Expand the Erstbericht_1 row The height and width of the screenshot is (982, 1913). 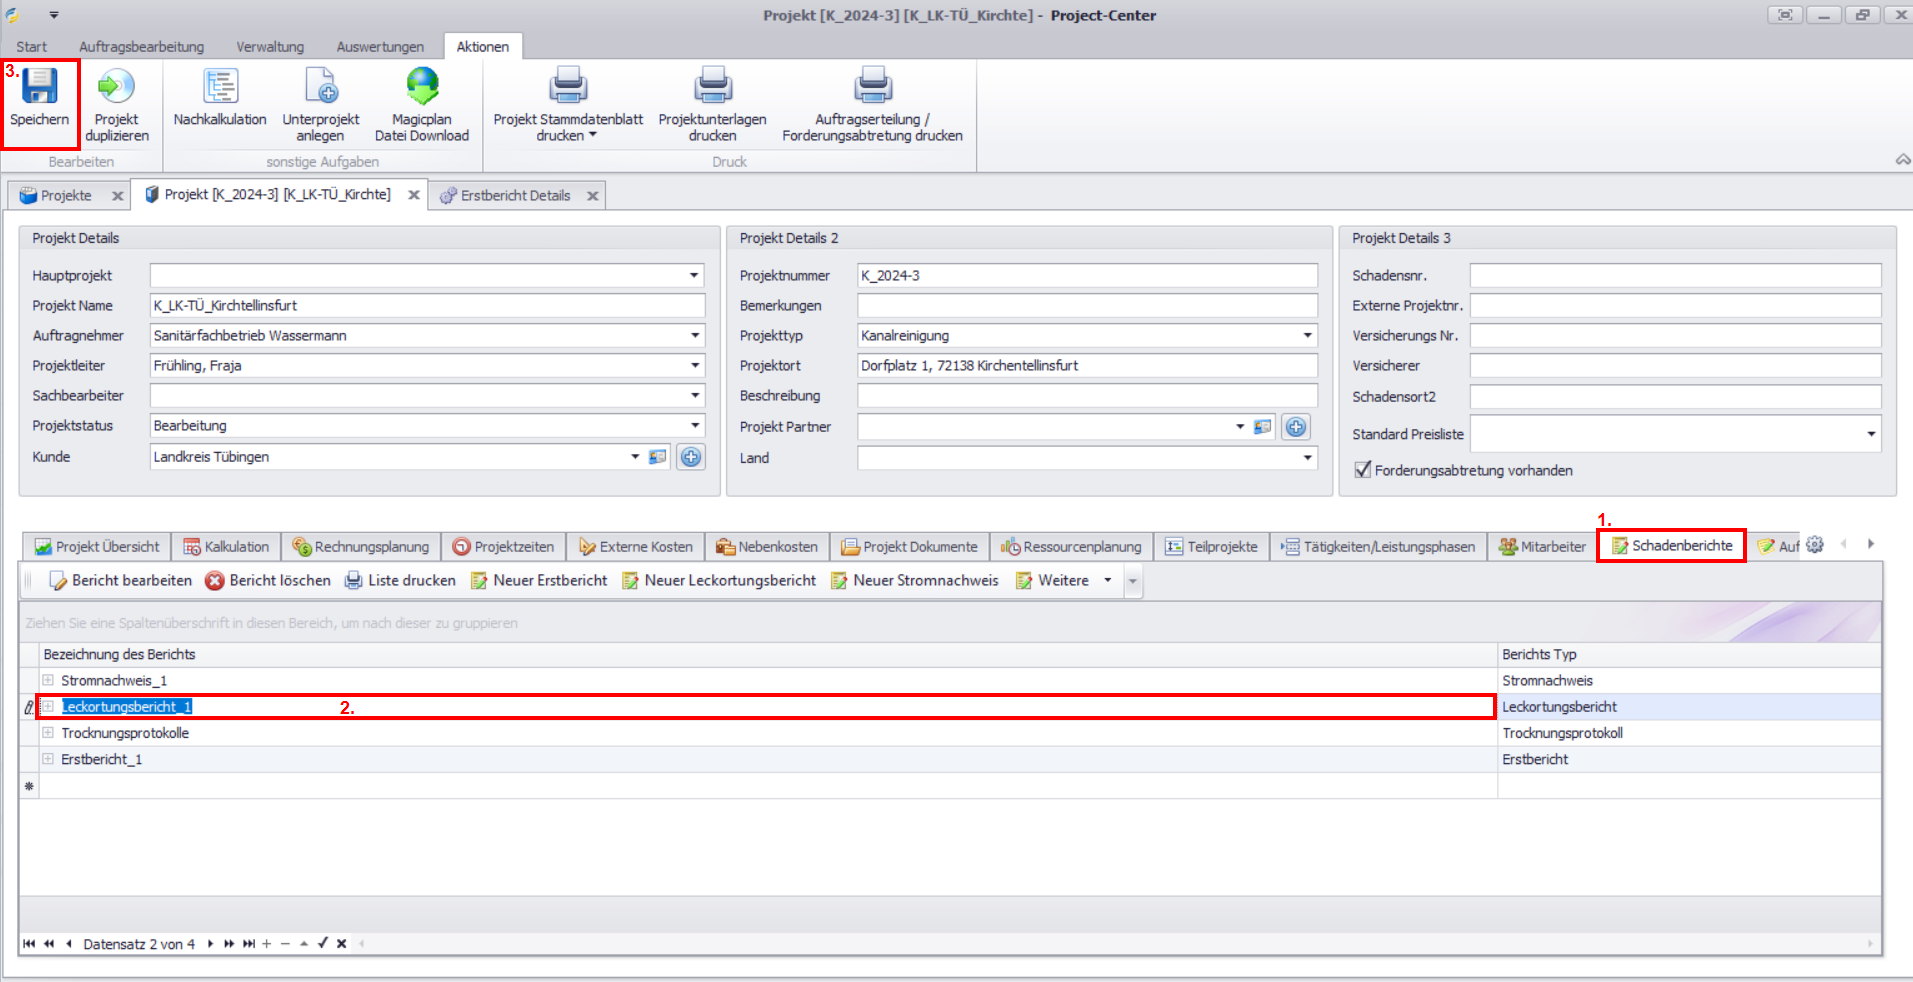[48, 759]
